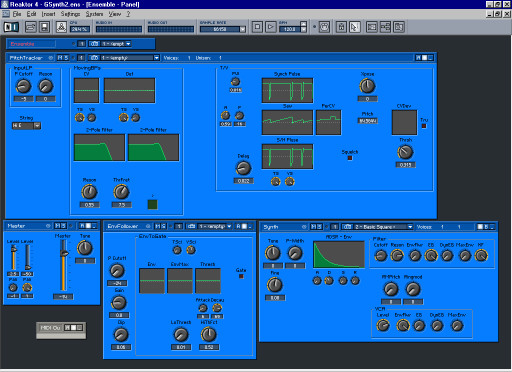Click the PitchTracker snapshot camera icon
512x372 pixels.
[94, 58]
